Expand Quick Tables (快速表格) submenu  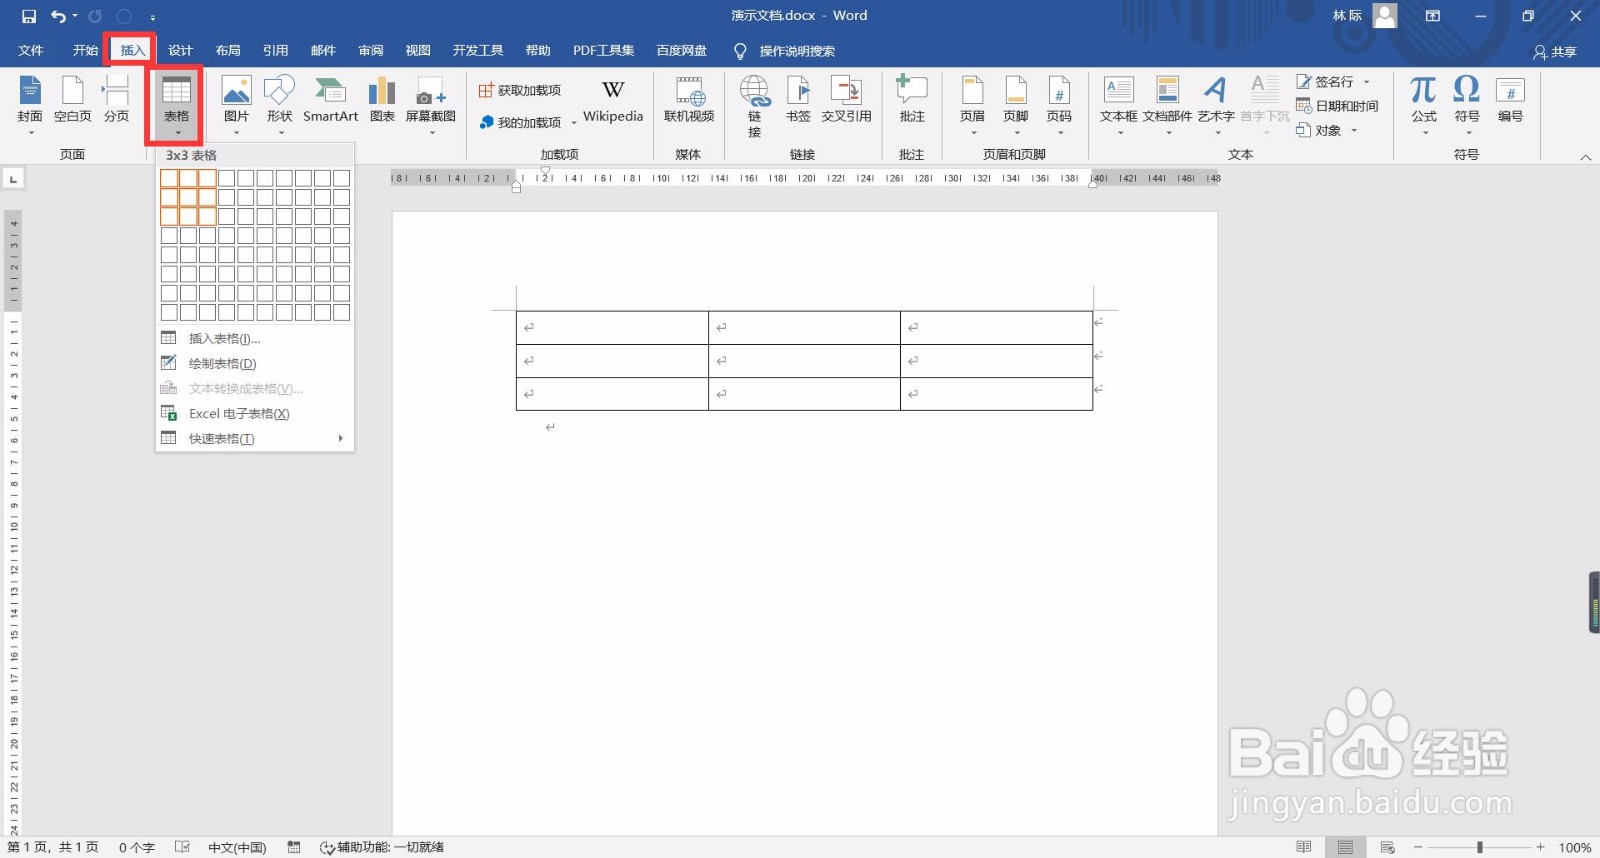point(340,438)
